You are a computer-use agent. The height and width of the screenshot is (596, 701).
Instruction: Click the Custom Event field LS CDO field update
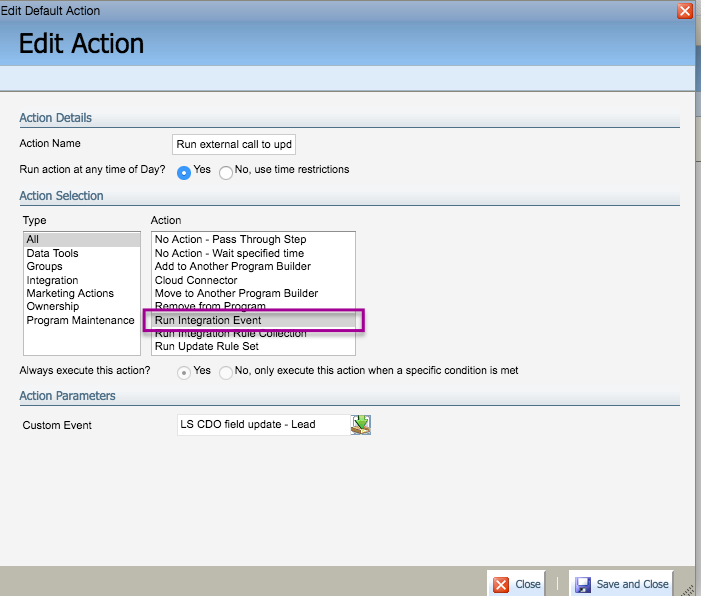(x=264, y=425)
